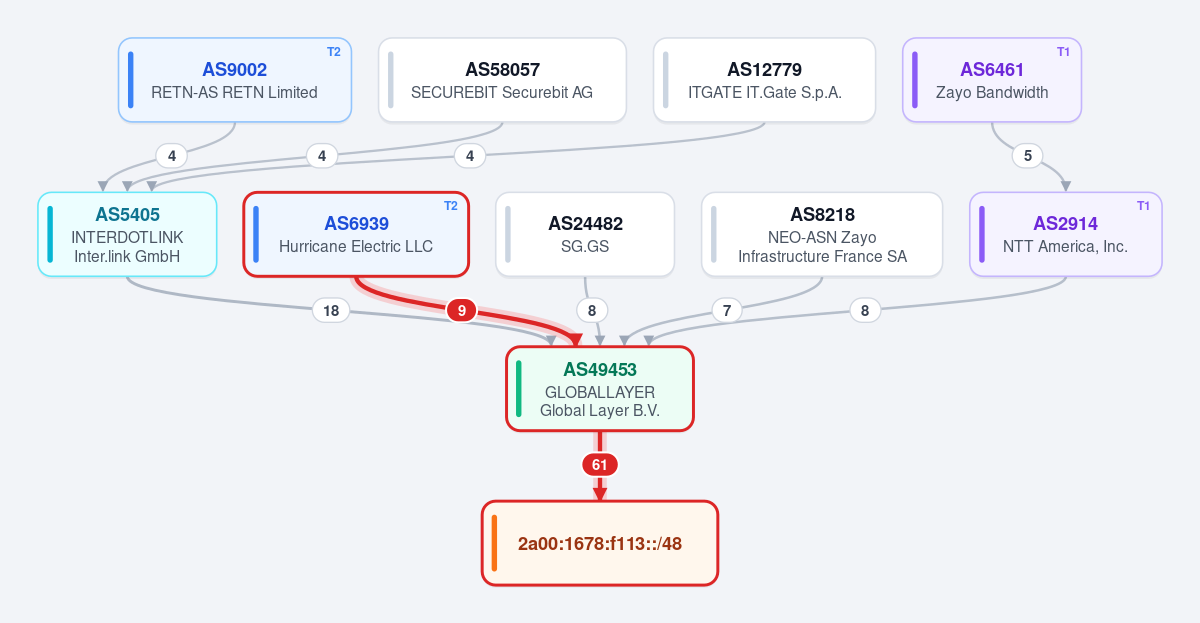
Task: Click the T2 badge on AS6939
Action: [451, 206]
